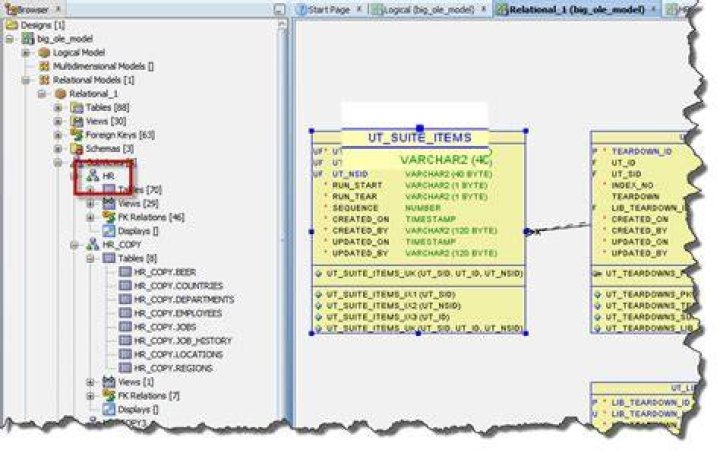Select HR_COPY.JOBS in the tree
Image resolution: width=720 pixels, height=453 pixels.
click(165, 327)
